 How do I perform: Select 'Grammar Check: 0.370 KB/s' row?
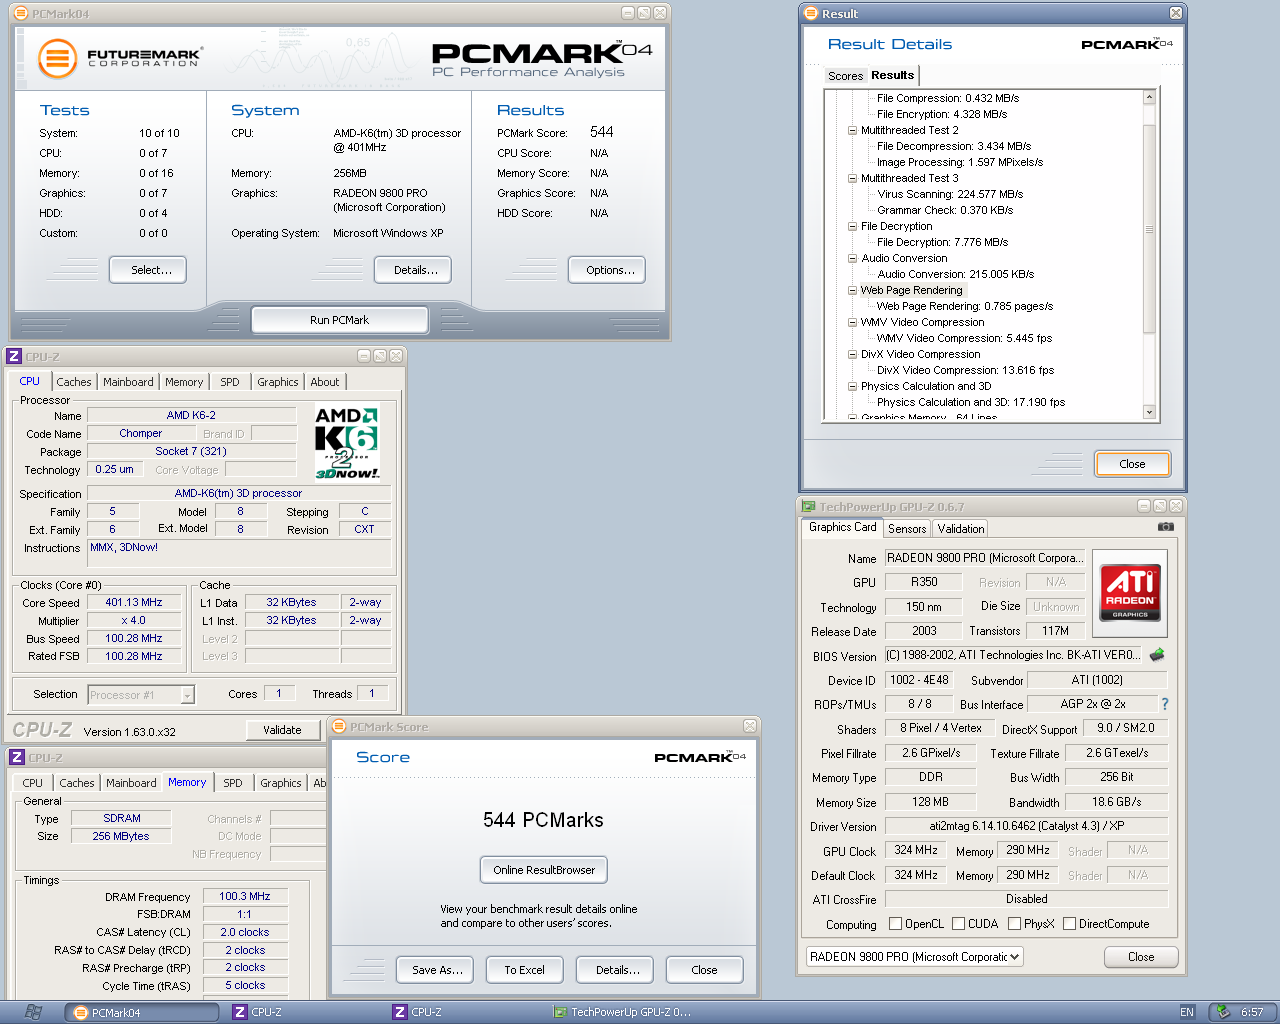tap(945, 210)
